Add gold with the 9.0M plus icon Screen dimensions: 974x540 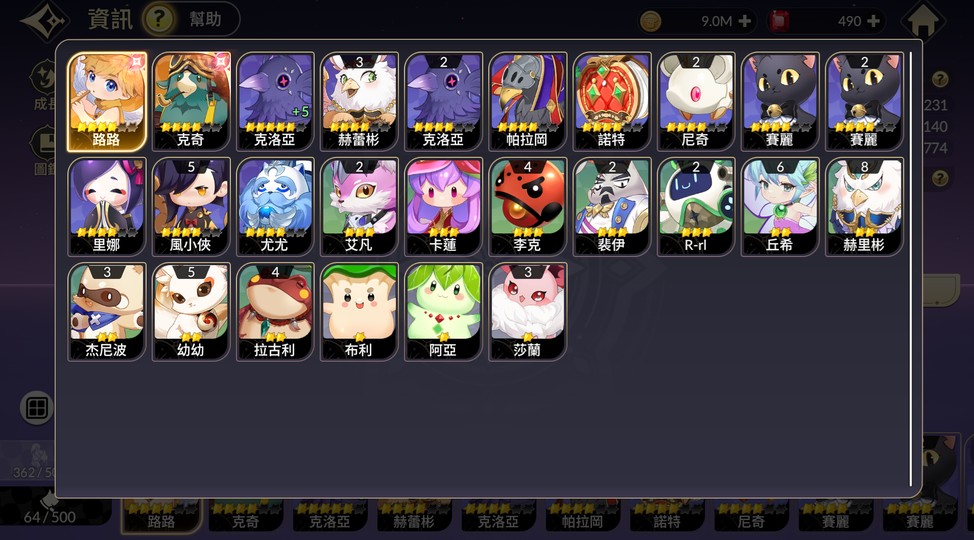click(x=744, y=21)
